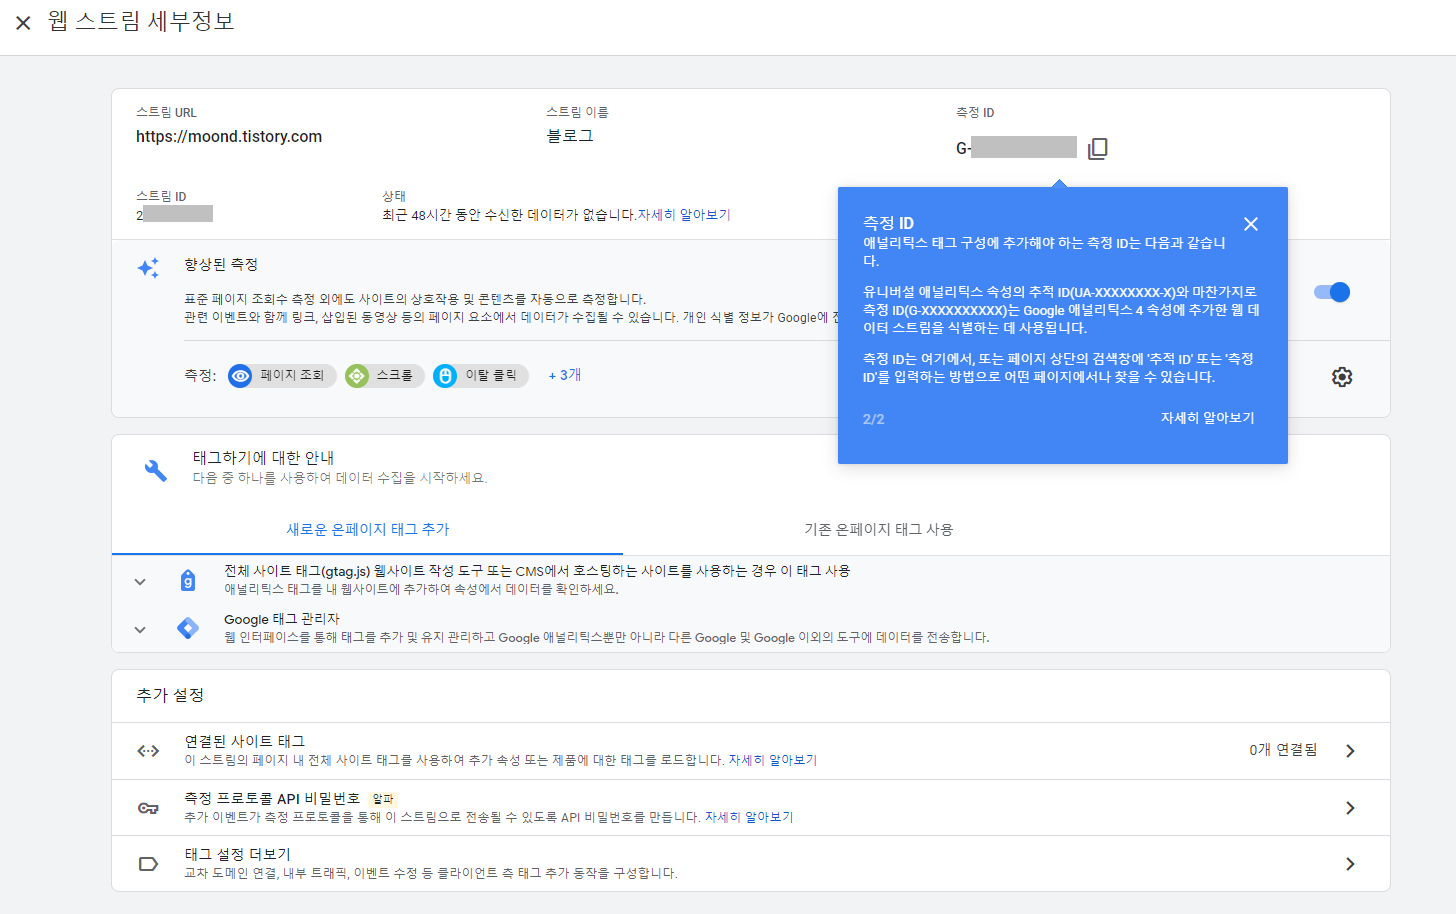Screen dimensions: 1456x914
Task: Click the 추가 설정 section heading
Action: [170, 695]
